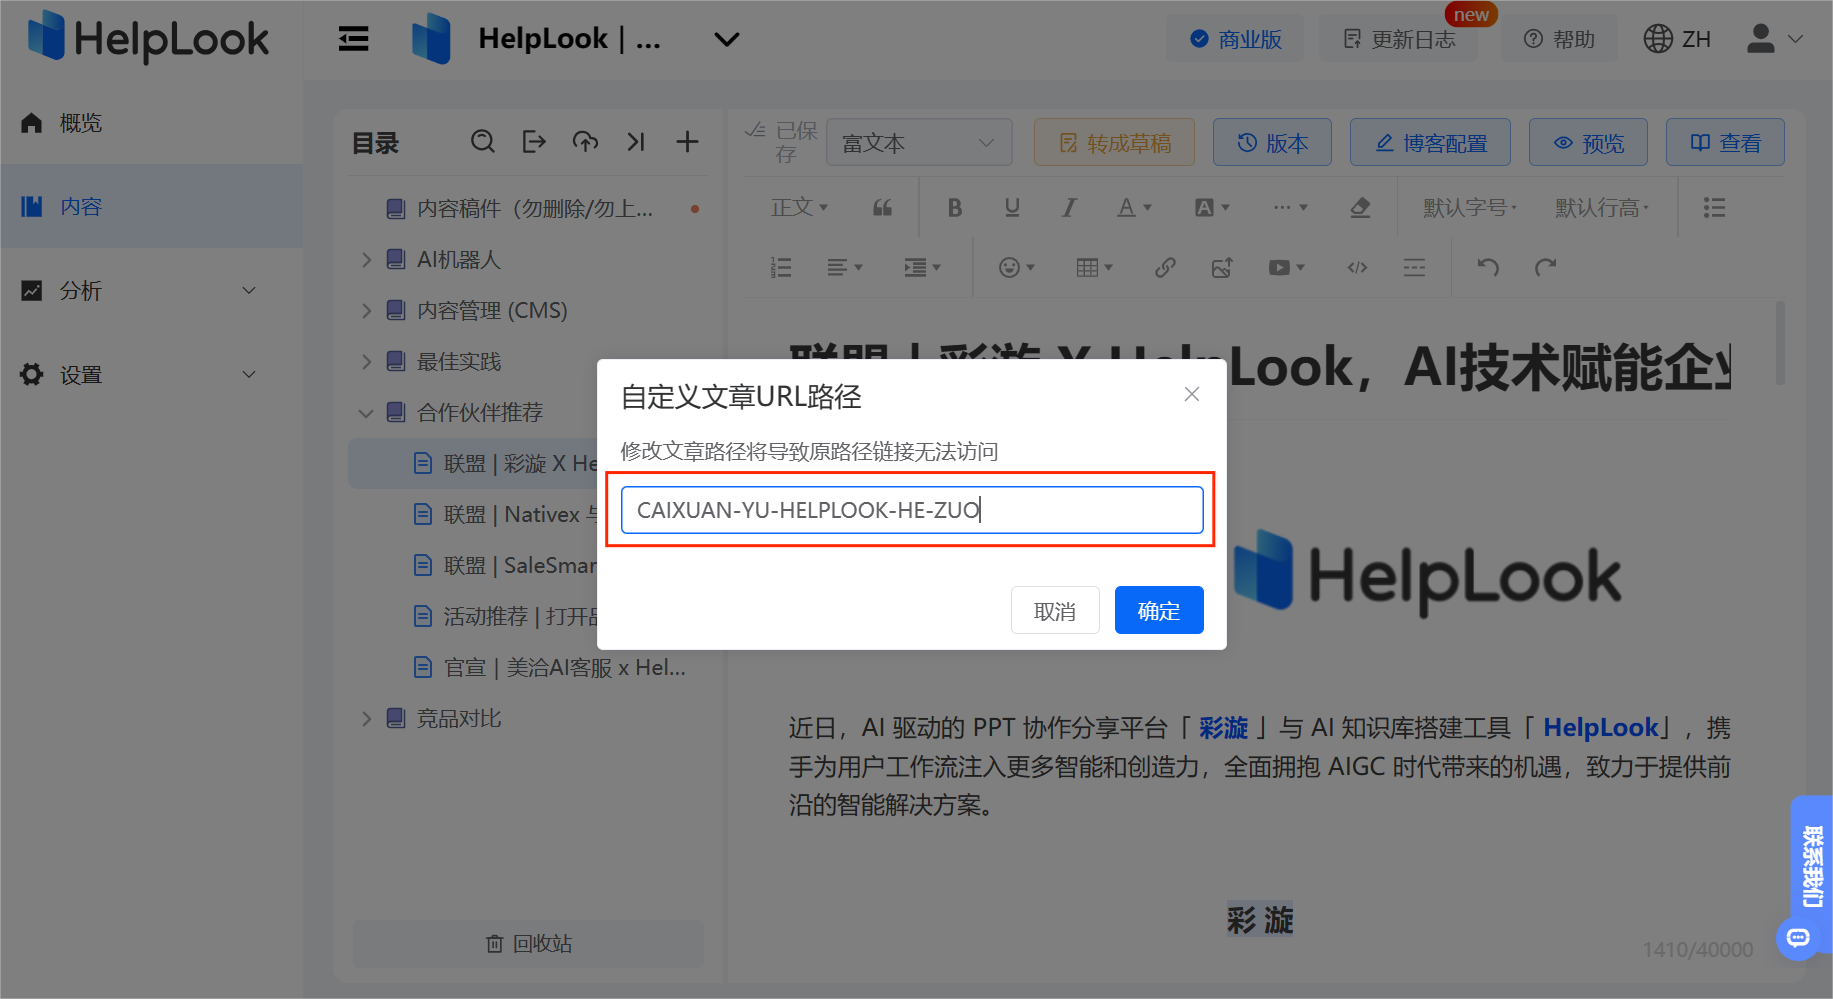Open search in the 目录 panel
The width and height of the screenshot is (1833, 999).
(483, 142)
